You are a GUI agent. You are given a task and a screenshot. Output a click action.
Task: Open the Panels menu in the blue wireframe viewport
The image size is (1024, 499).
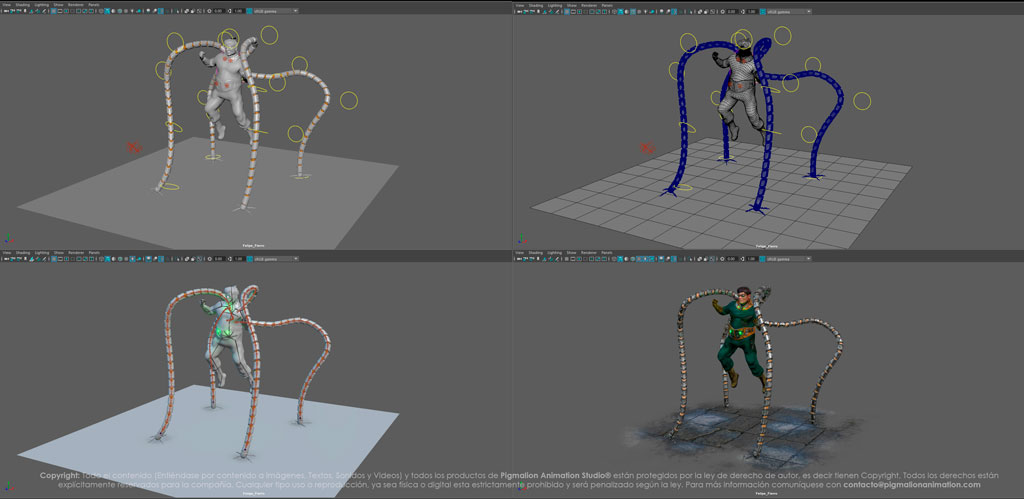607,5
